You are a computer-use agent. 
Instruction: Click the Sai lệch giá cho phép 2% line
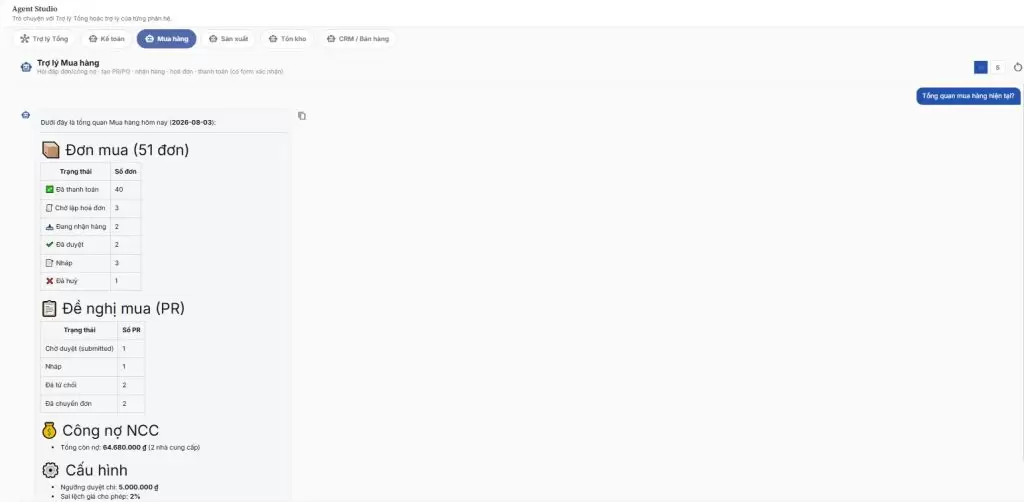pos(100,496)
